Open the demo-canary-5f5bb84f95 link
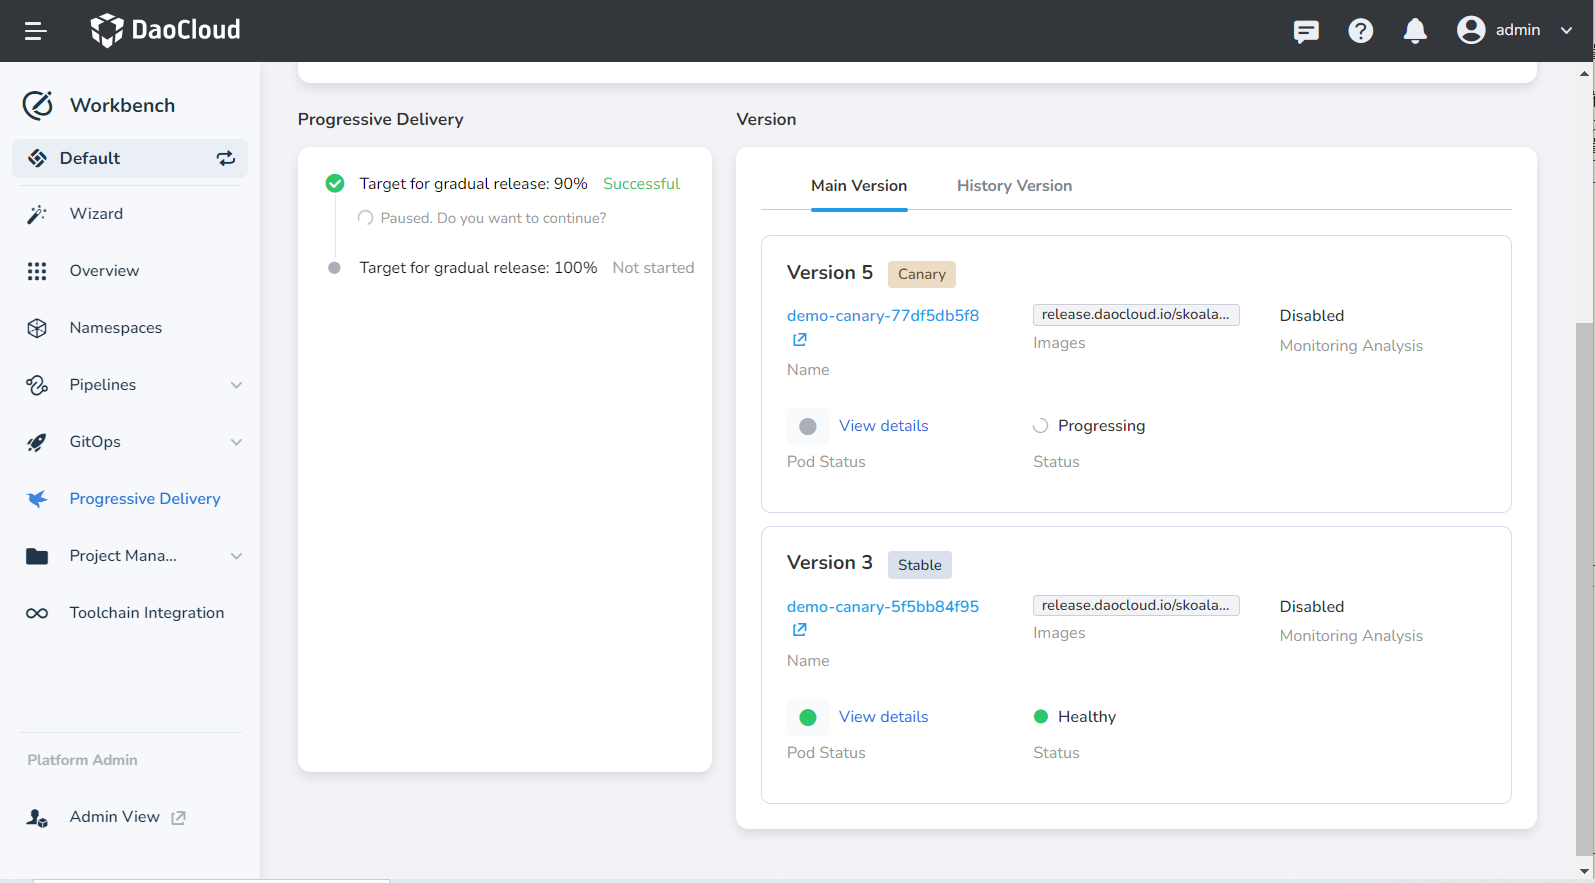The image size is (1595, 883). 882,607
